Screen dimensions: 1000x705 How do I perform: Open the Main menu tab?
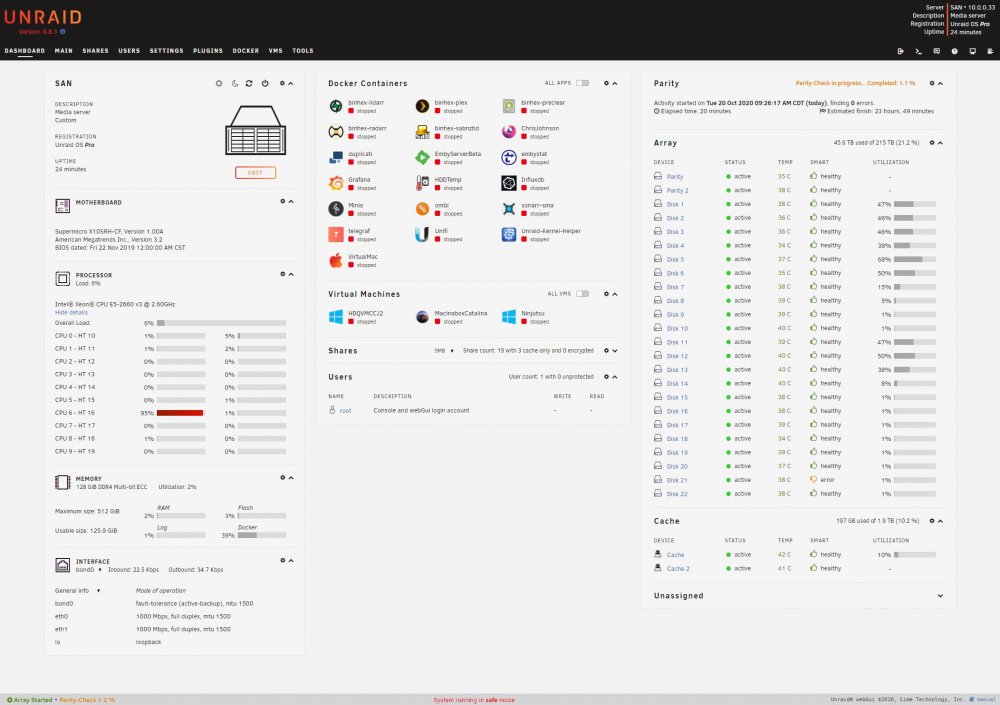[x=64, y=50]
